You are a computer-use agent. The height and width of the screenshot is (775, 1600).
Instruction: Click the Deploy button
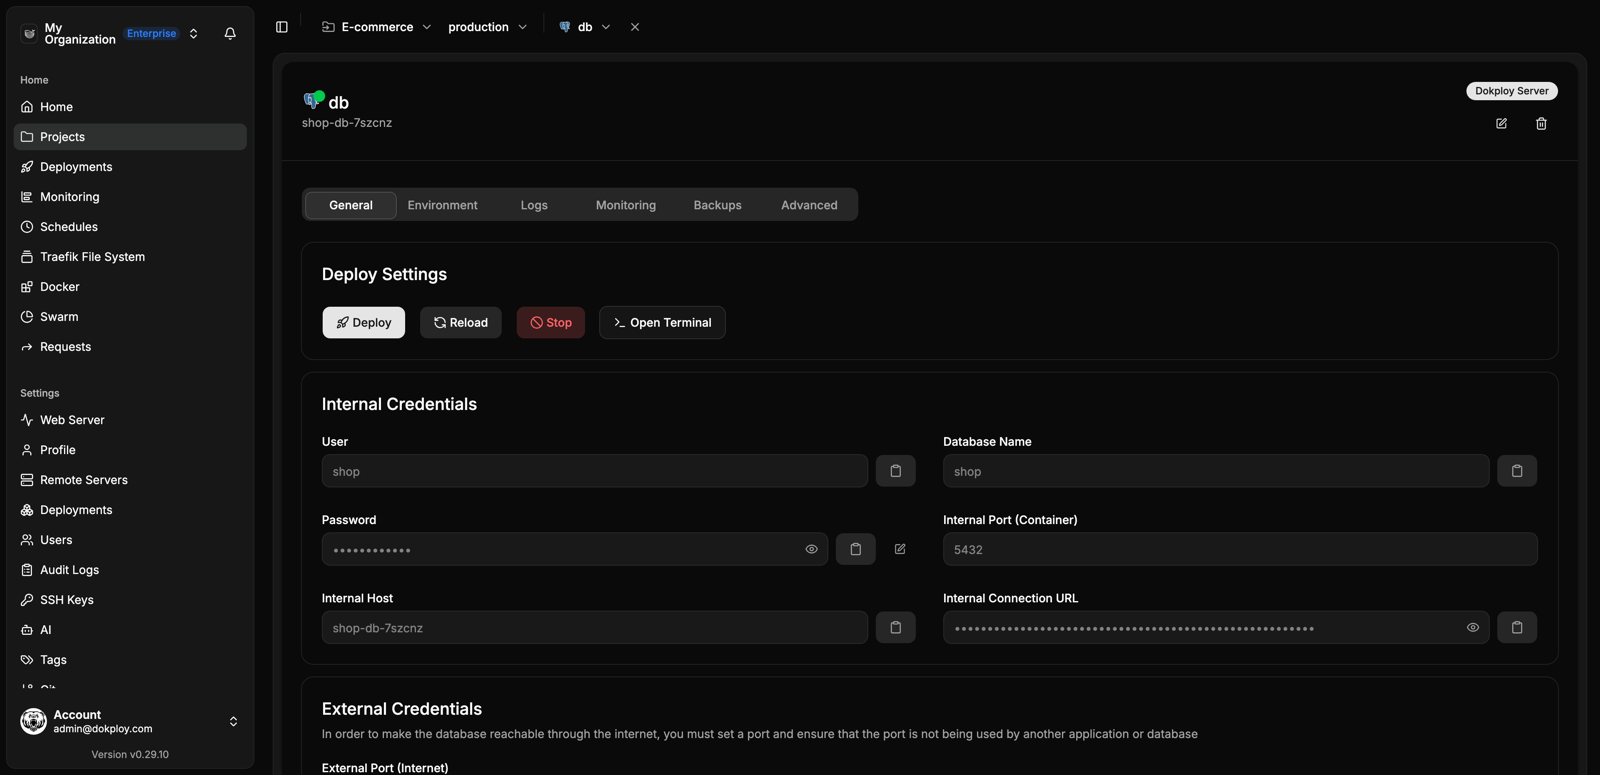coord(364,323)
